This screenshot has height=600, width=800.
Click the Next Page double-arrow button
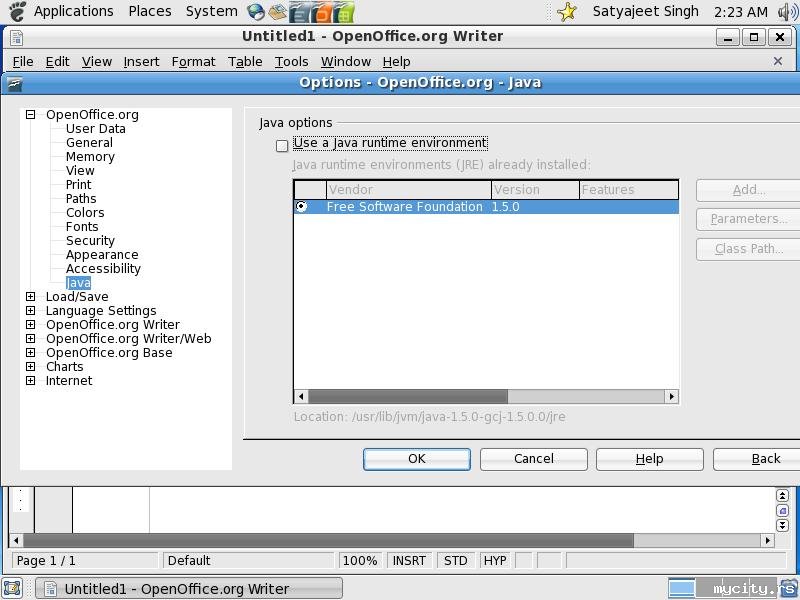point(782,525)
